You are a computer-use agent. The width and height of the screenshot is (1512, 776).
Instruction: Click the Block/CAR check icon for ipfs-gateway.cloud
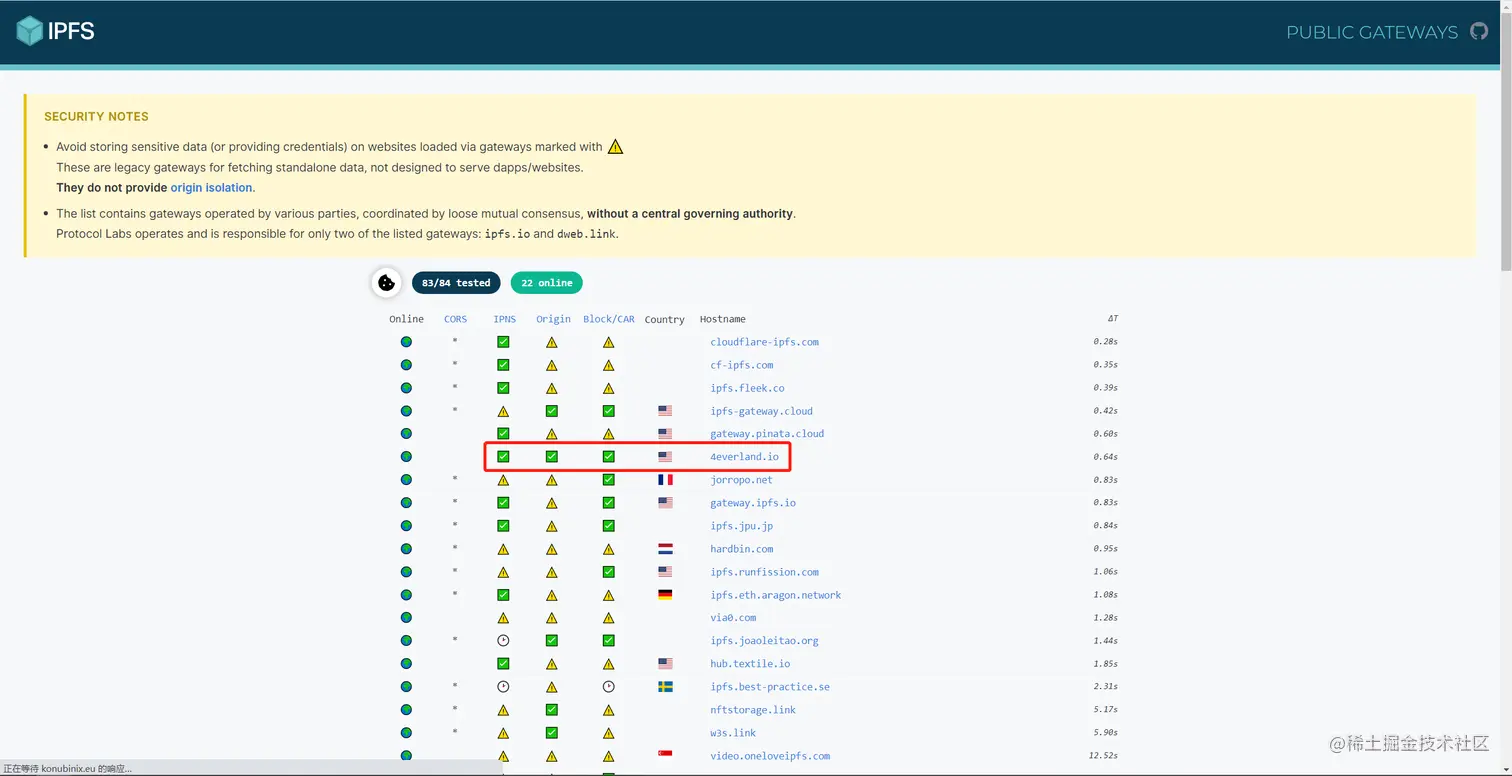click(x=609, y=411)
